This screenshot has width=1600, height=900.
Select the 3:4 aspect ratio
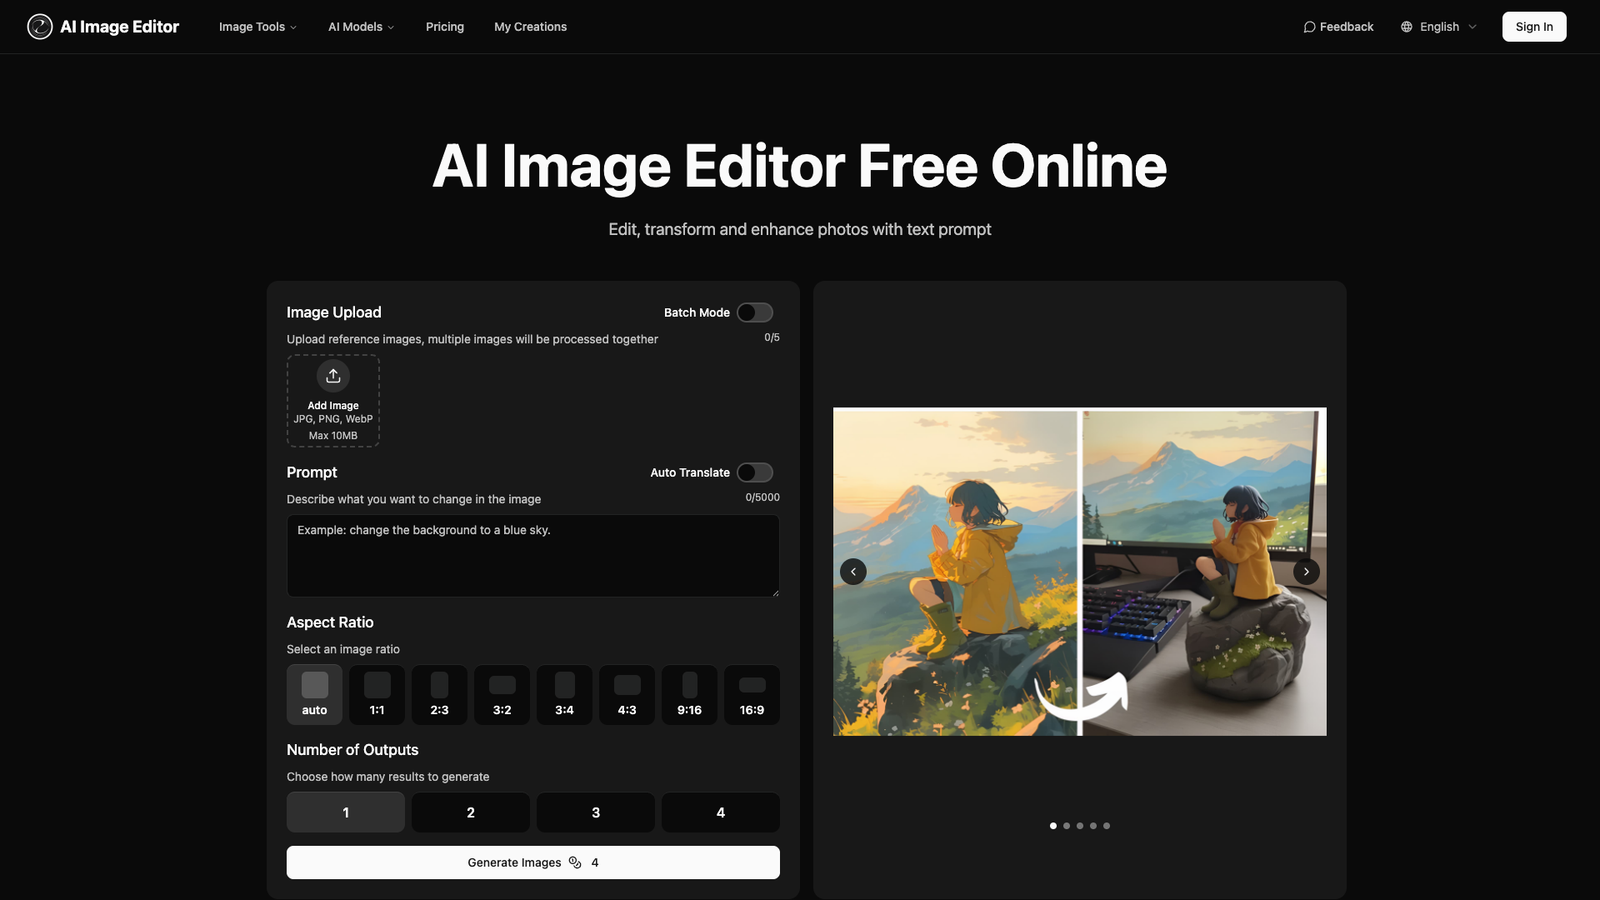(565, 695)
